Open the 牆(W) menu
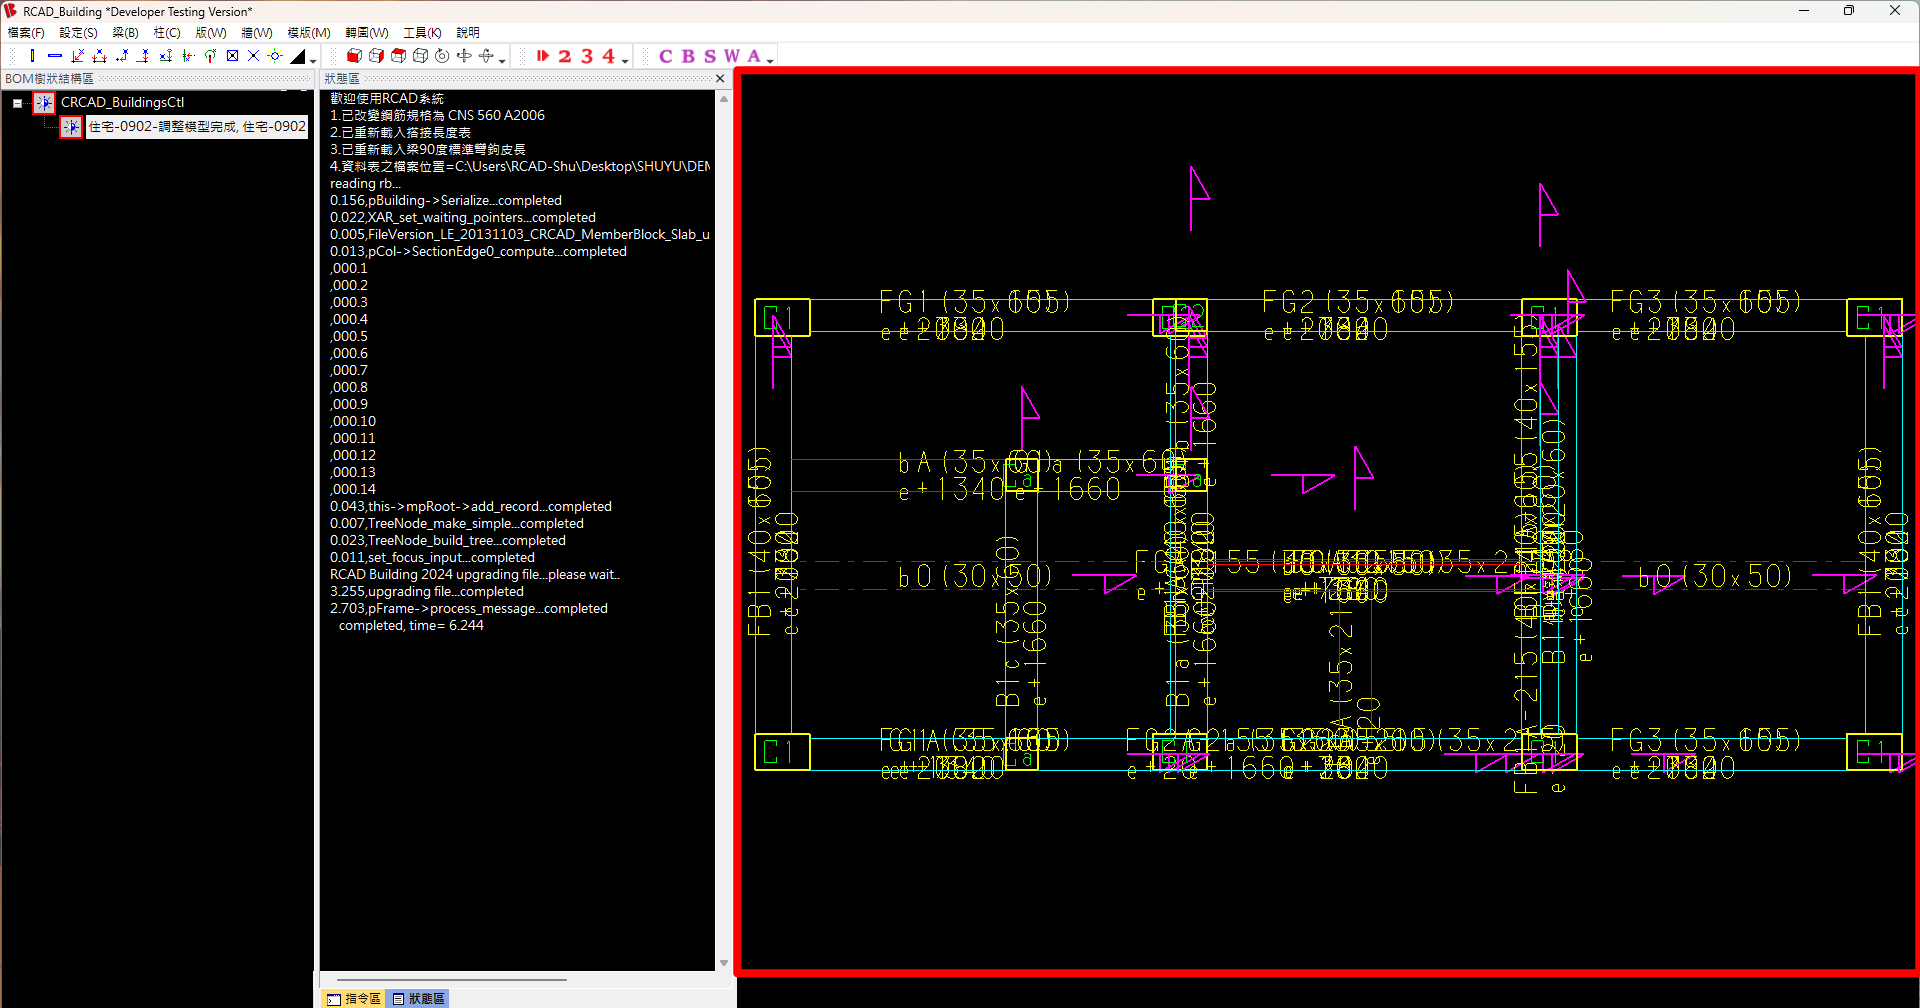The height and width of the screenshot is (1008, 1920). pyautogui.click(x=257, y=33)
